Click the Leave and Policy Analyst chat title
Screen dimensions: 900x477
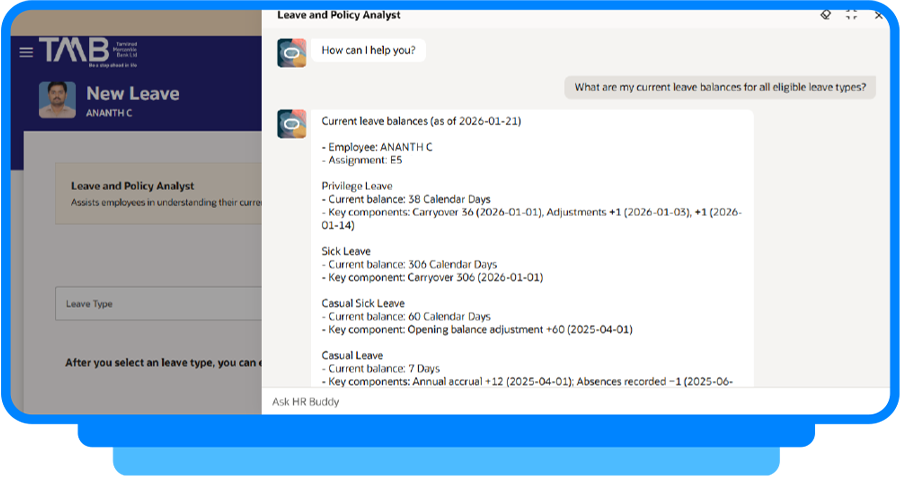tap(338, 15)
